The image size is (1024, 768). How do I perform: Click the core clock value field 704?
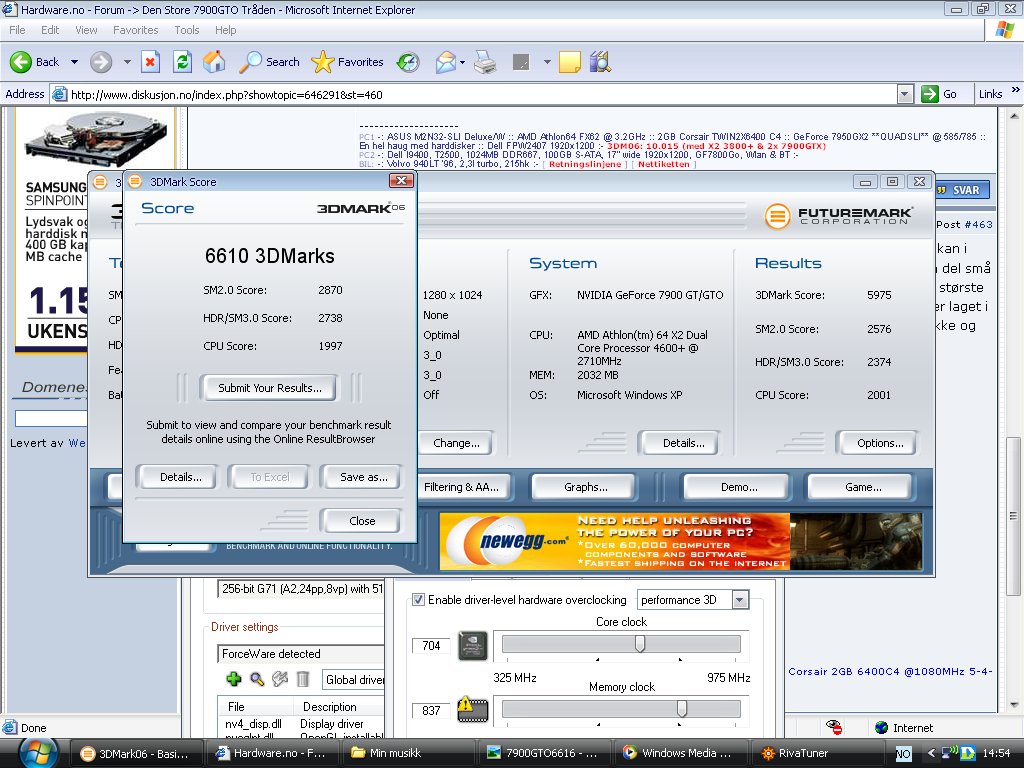pos(431,646)
